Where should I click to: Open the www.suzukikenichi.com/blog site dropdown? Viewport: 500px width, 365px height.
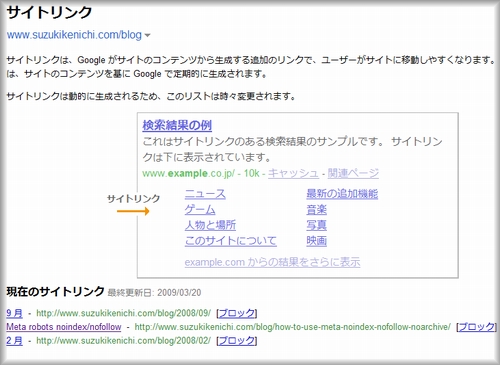[x=78, y=35]
